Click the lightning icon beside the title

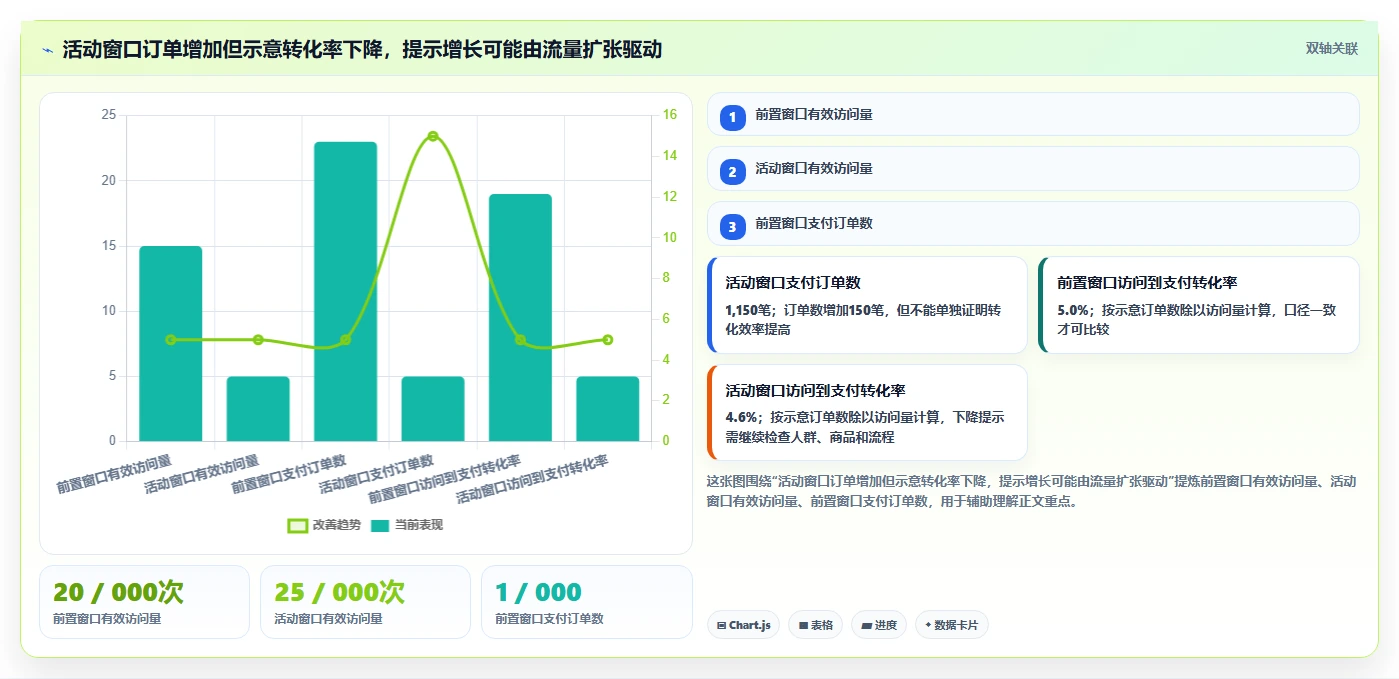[48, 50]
